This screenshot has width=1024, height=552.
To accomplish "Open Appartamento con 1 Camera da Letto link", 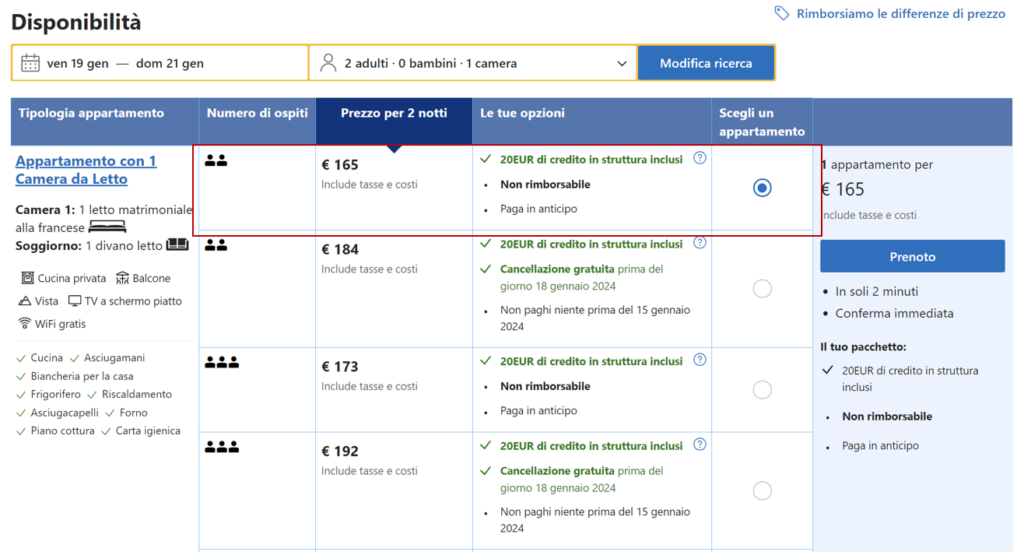I will pos(86,170).
